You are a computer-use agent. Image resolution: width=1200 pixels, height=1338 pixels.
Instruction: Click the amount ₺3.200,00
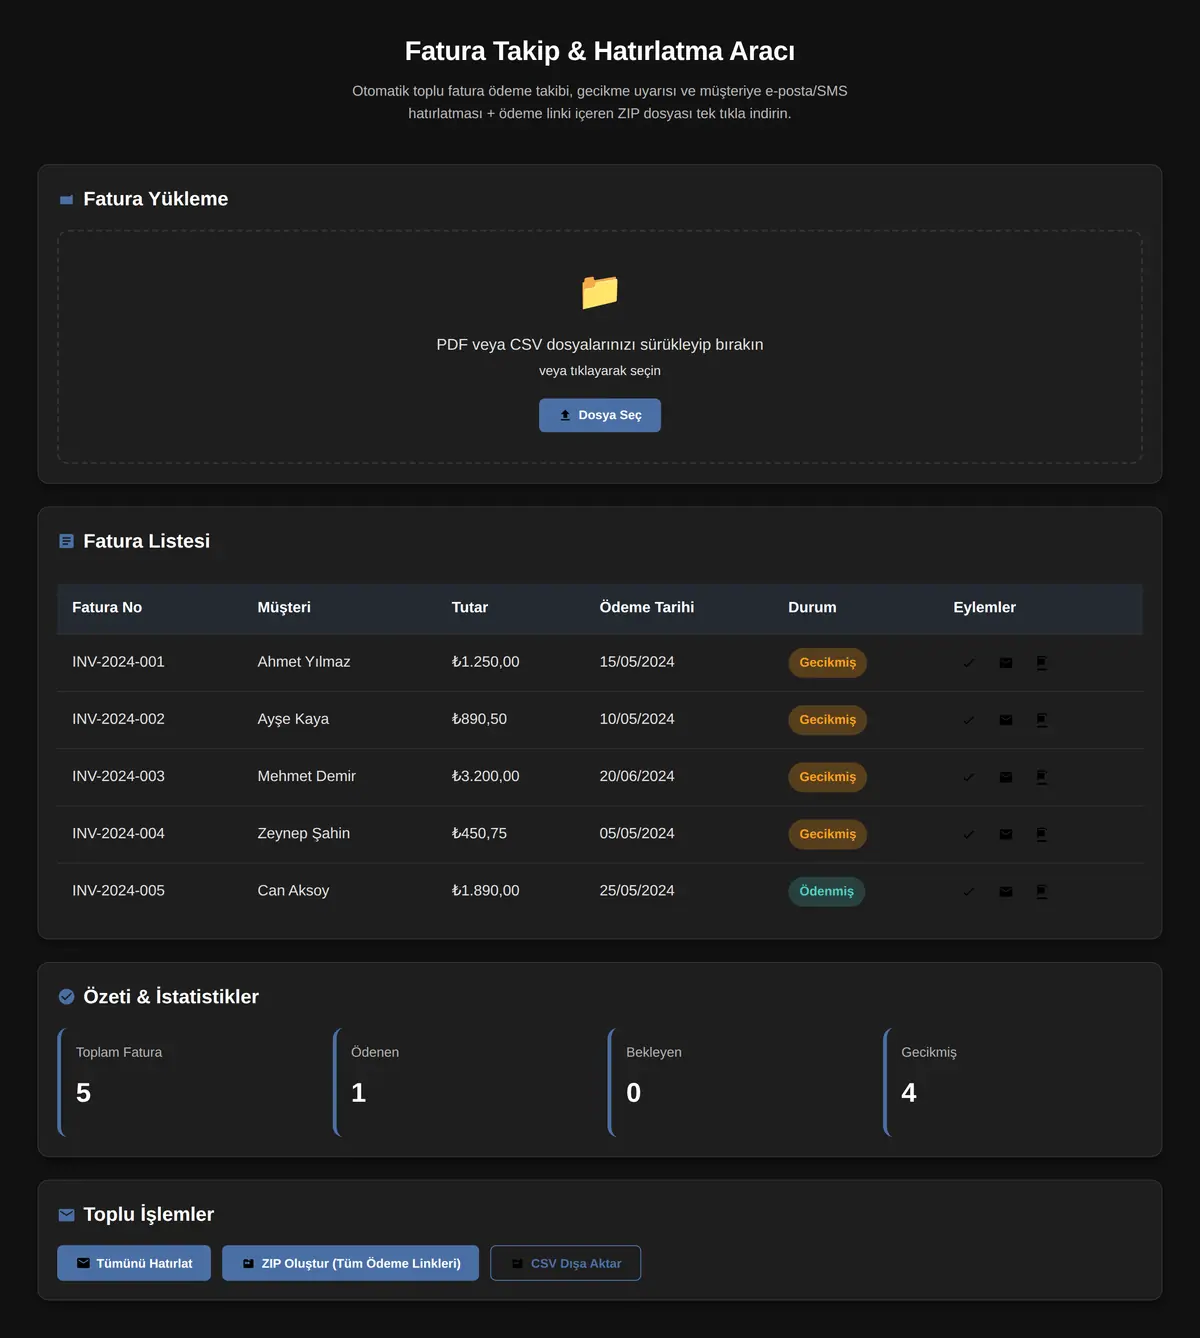[485, 776]
